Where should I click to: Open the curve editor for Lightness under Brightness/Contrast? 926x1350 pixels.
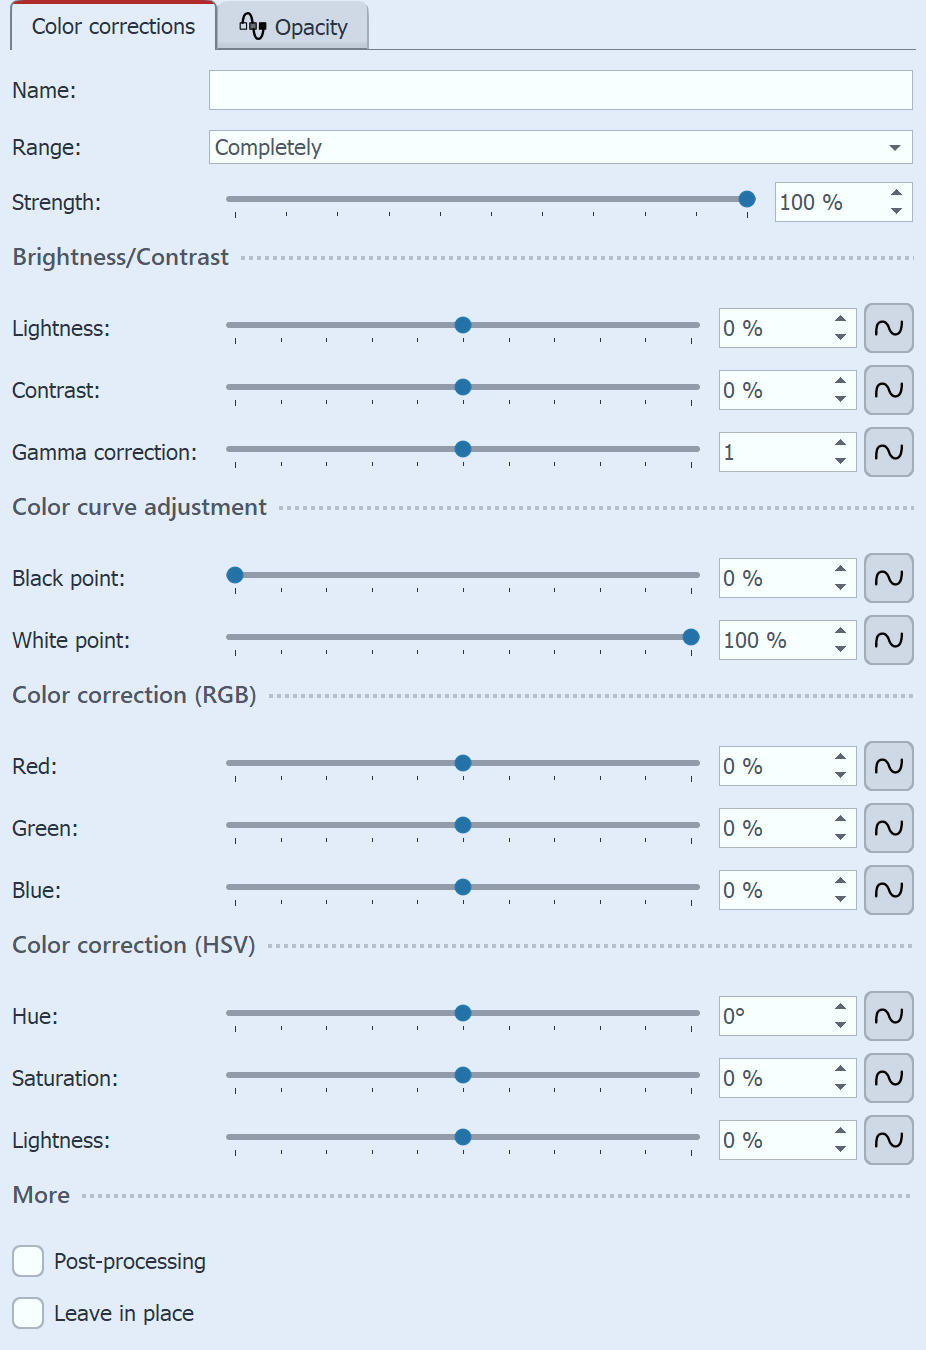(888, 328)
